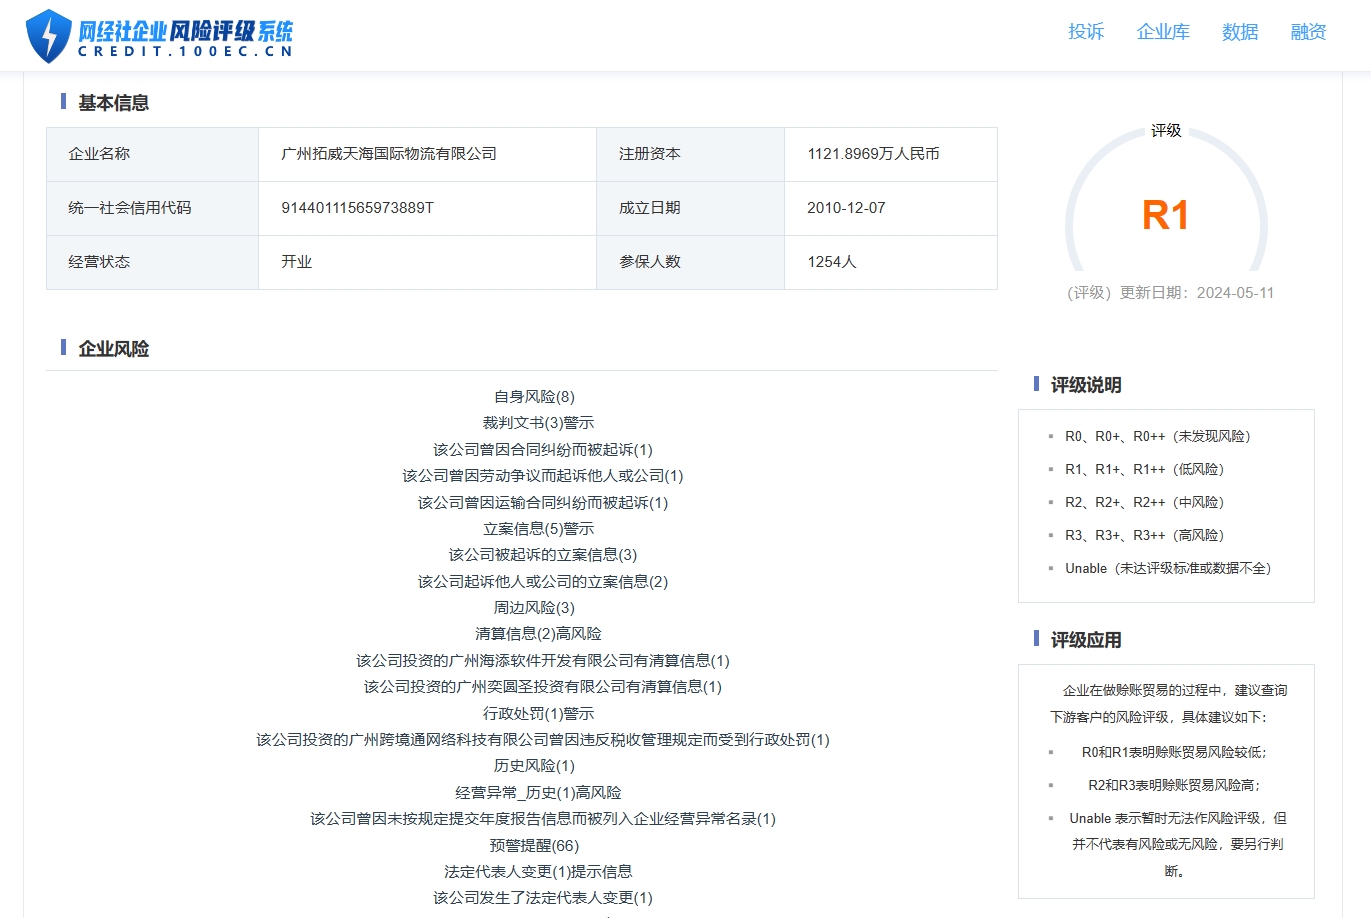Click the 评级应用 heading

[x=1086, y=641]
